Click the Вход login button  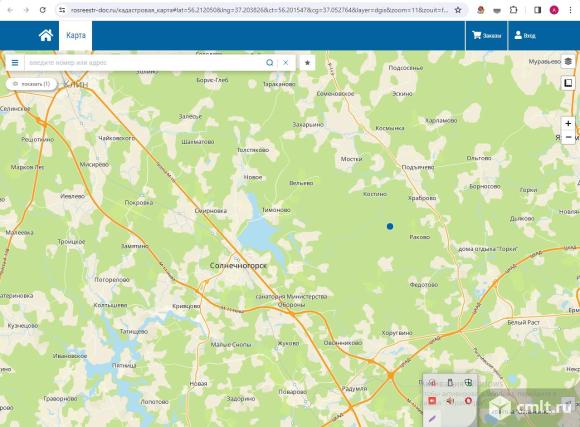[x=525, y=36]
